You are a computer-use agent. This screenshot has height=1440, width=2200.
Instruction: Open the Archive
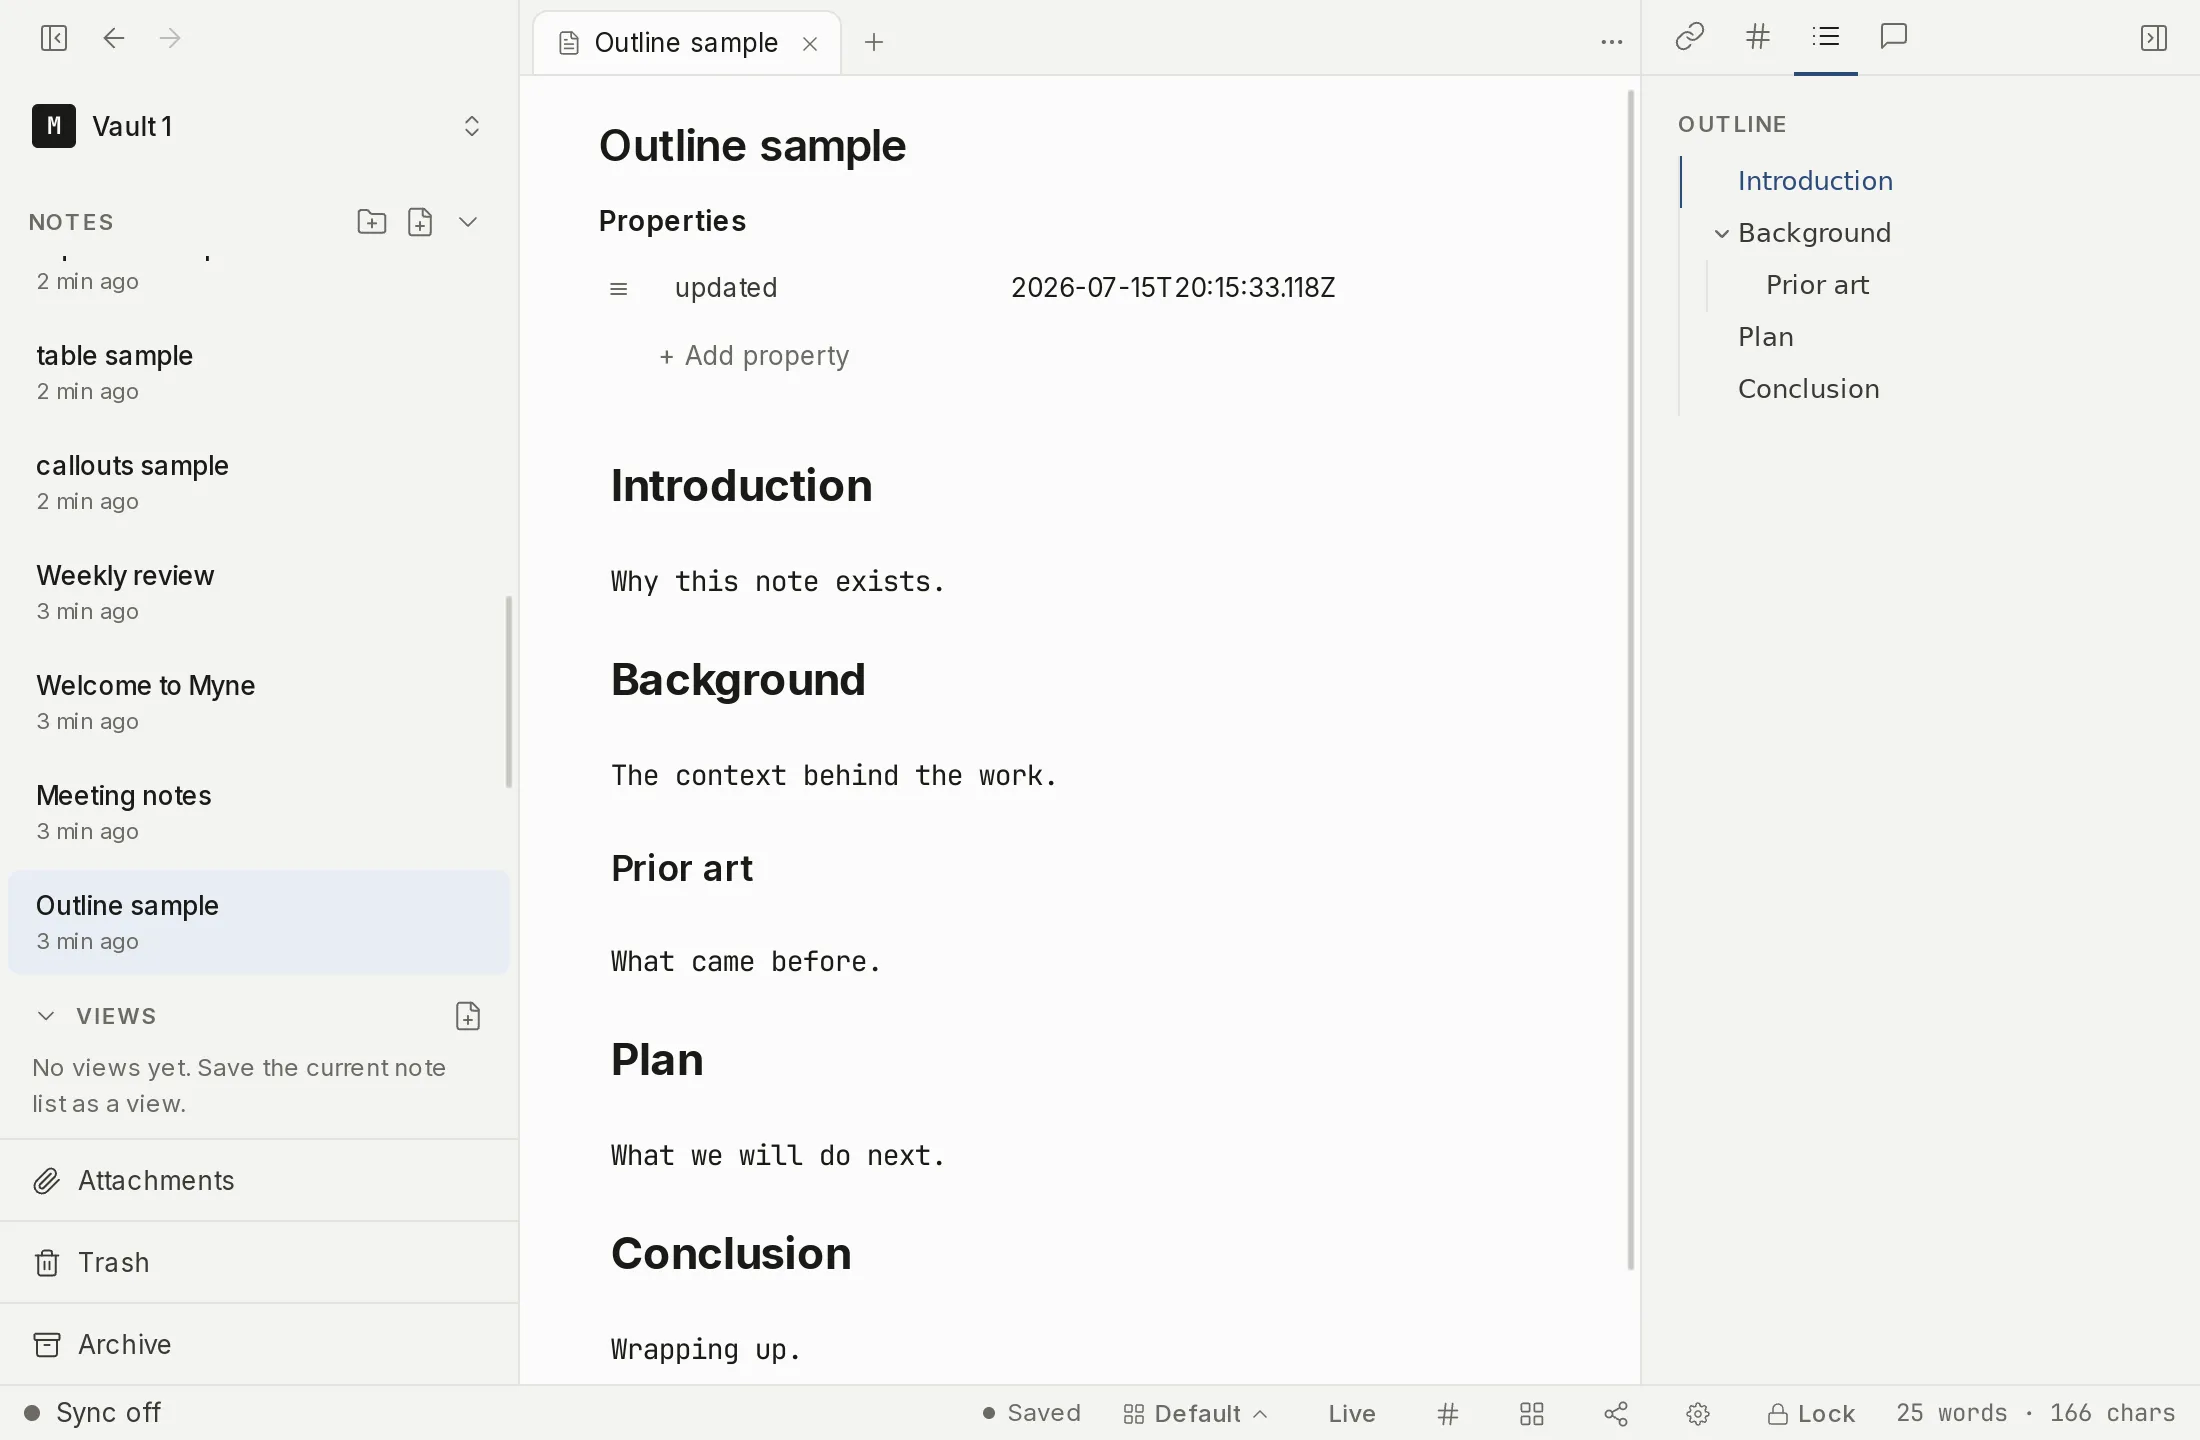click(x=259, y=1345)
